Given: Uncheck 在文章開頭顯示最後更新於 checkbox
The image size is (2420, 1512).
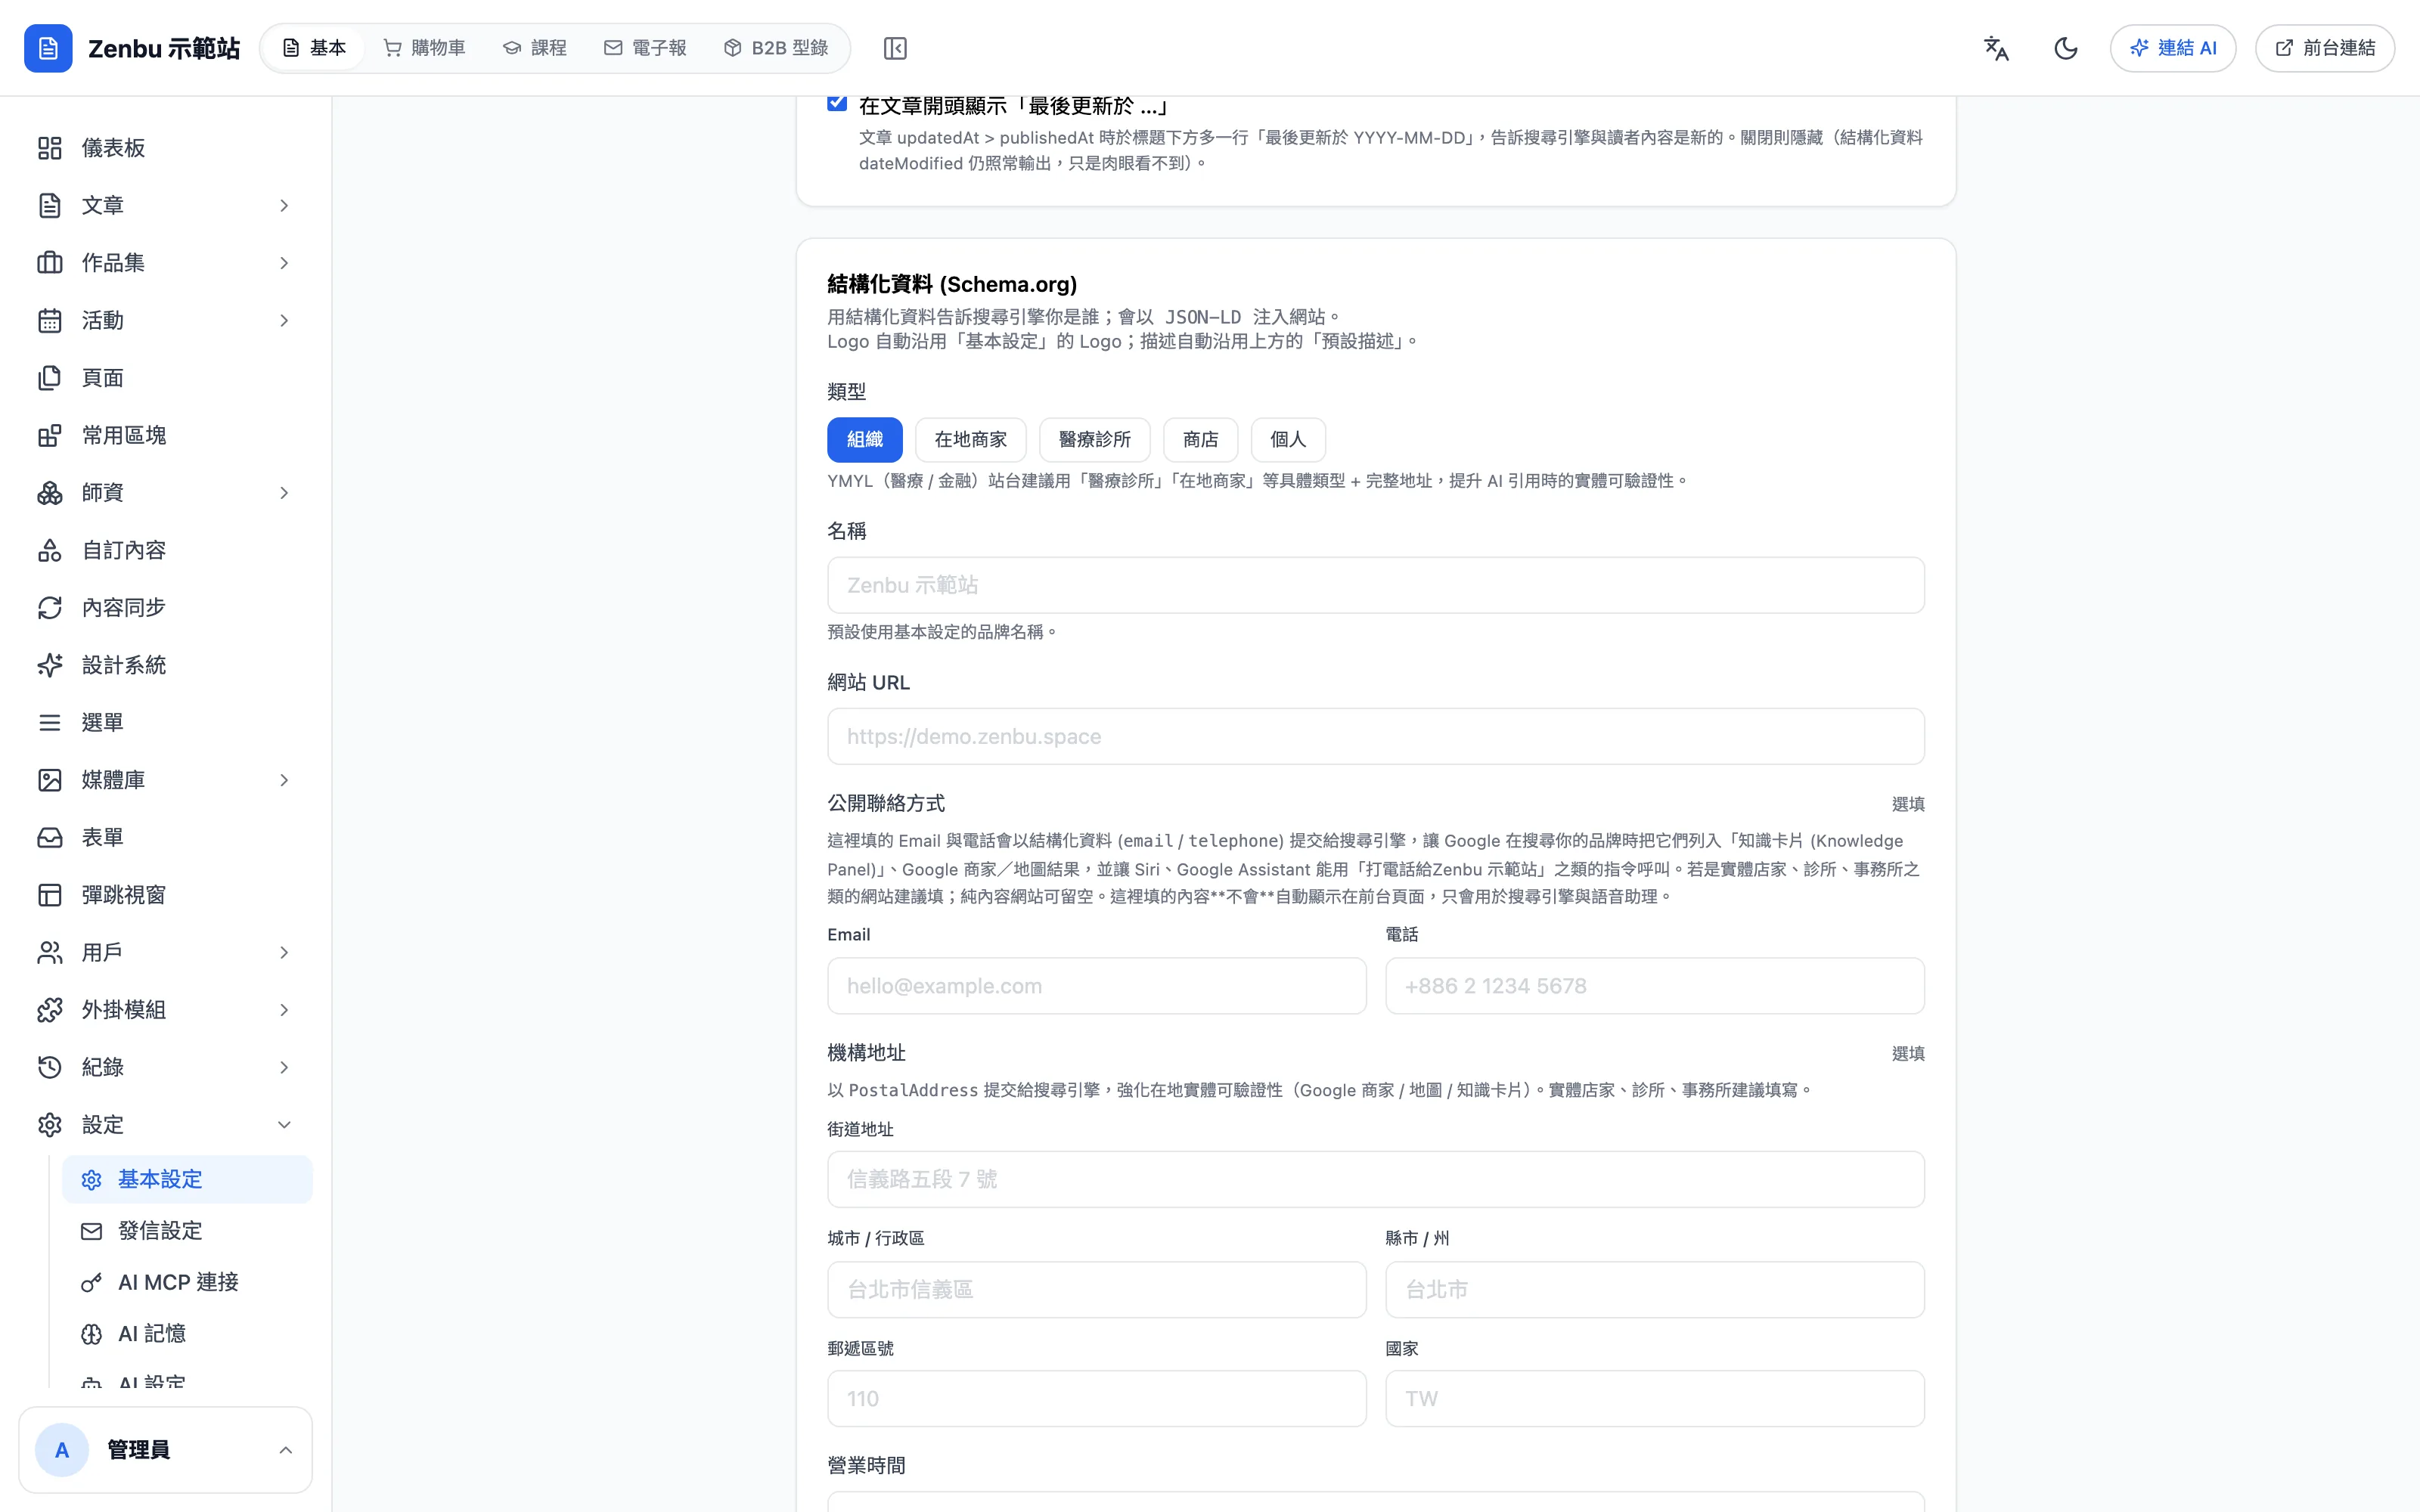Looking at the screenshot, I should [x=837, y=103].
